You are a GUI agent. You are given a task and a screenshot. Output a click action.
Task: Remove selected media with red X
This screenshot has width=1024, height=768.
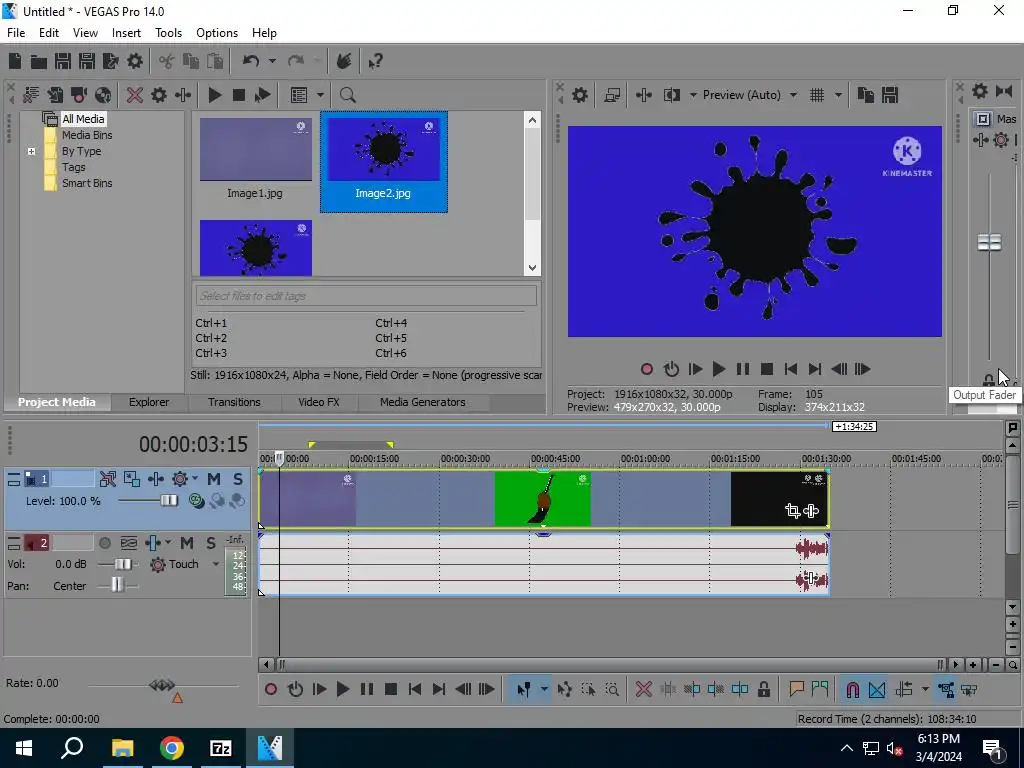point(135,95)
